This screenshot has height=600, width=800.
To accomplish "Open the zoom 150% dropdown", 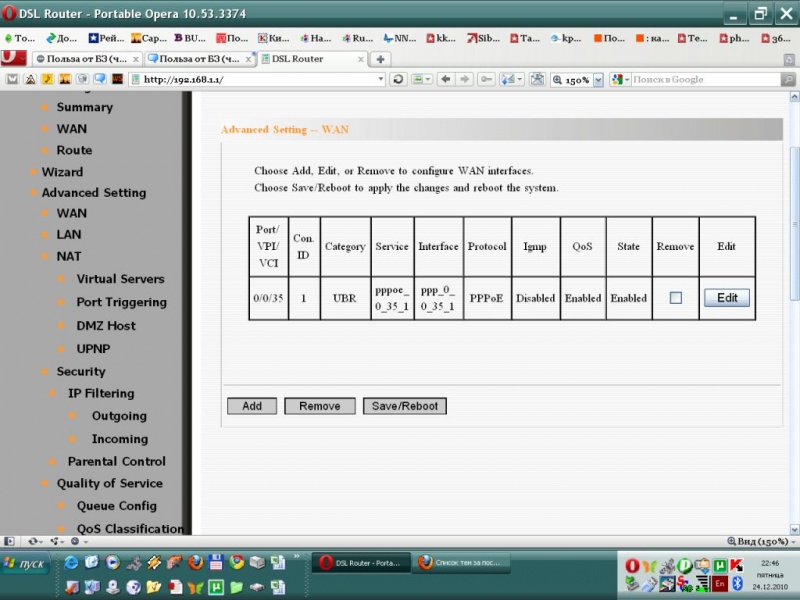I will point(598,79).
